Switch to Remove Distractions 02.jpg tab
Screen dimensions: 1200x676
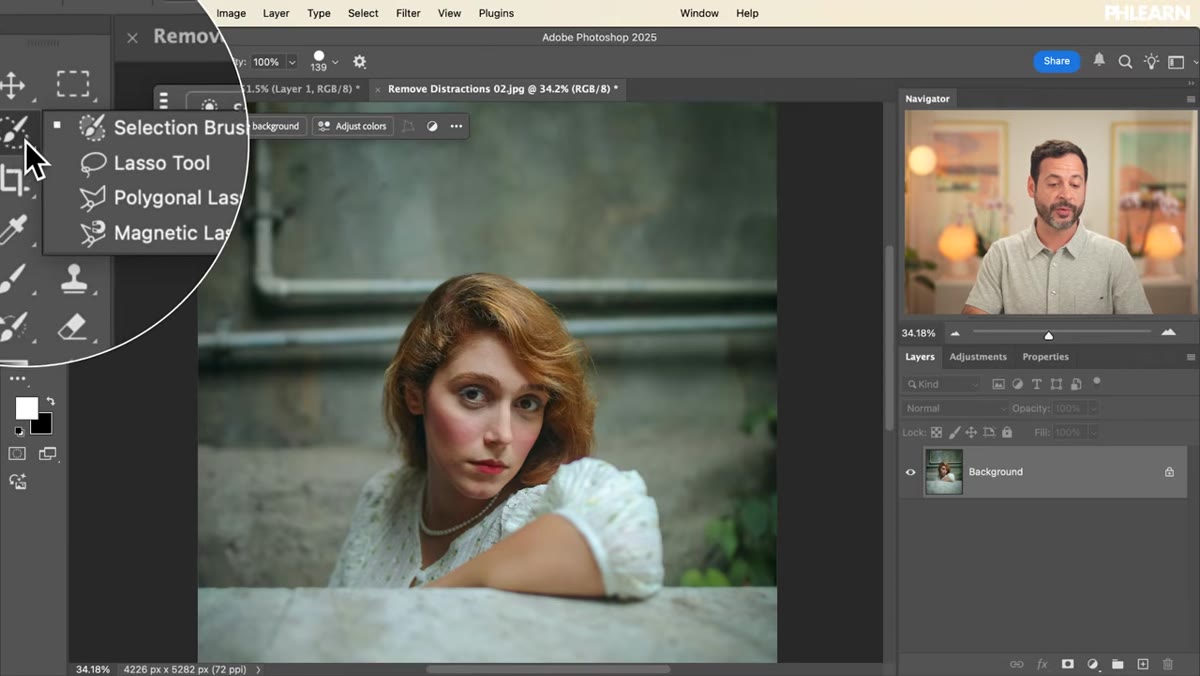(503, 89)
